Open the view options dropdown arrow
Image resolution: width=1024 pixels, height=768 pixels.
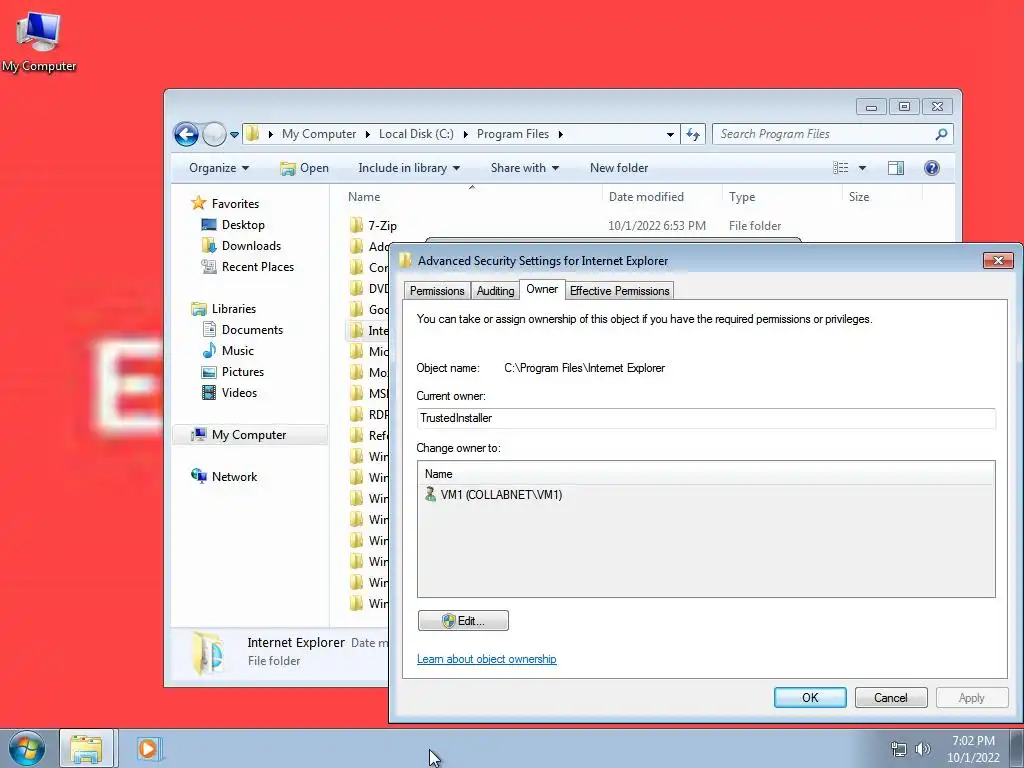pos(862,168)
